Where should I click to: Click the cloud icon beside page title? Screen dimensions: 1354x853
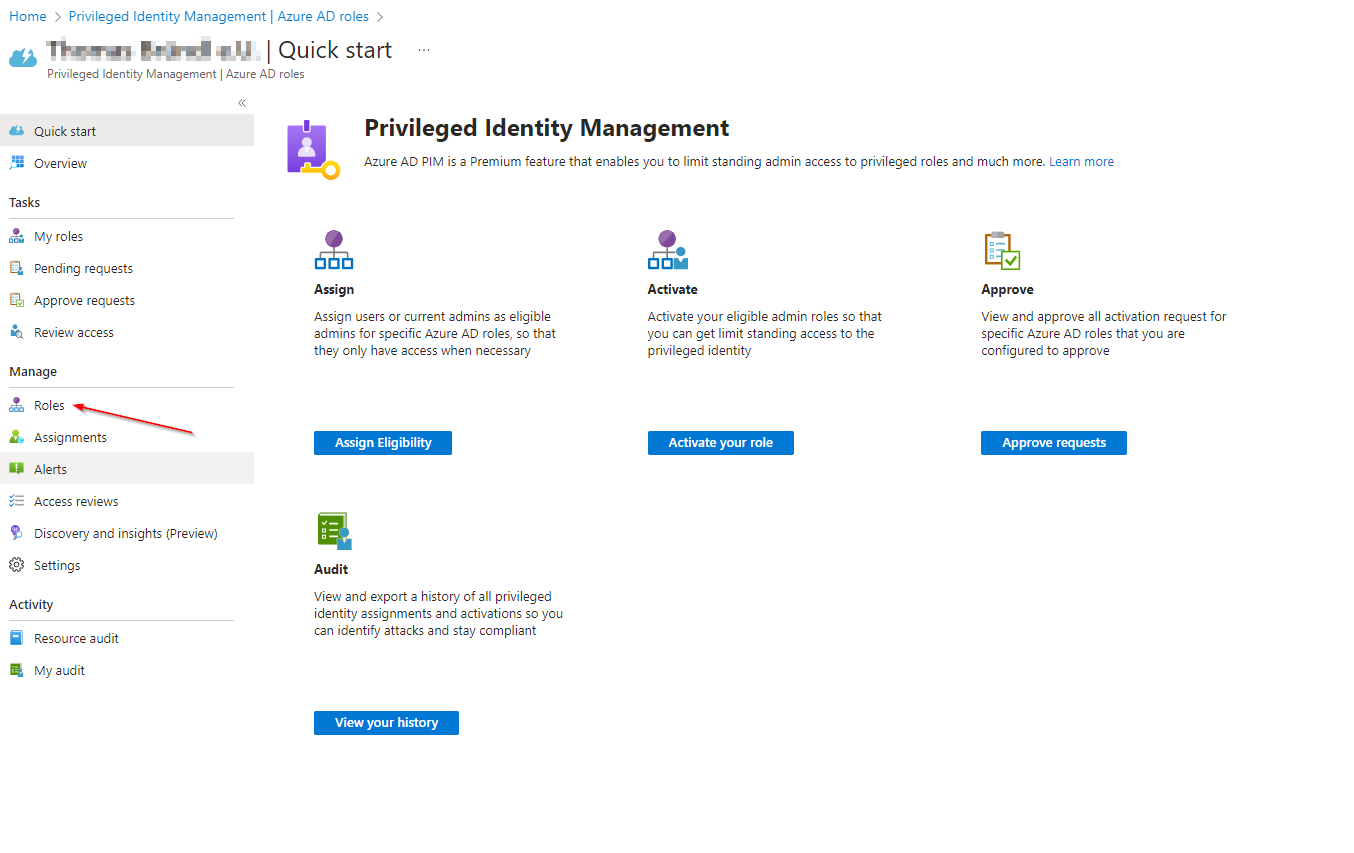tap(23, 58)
